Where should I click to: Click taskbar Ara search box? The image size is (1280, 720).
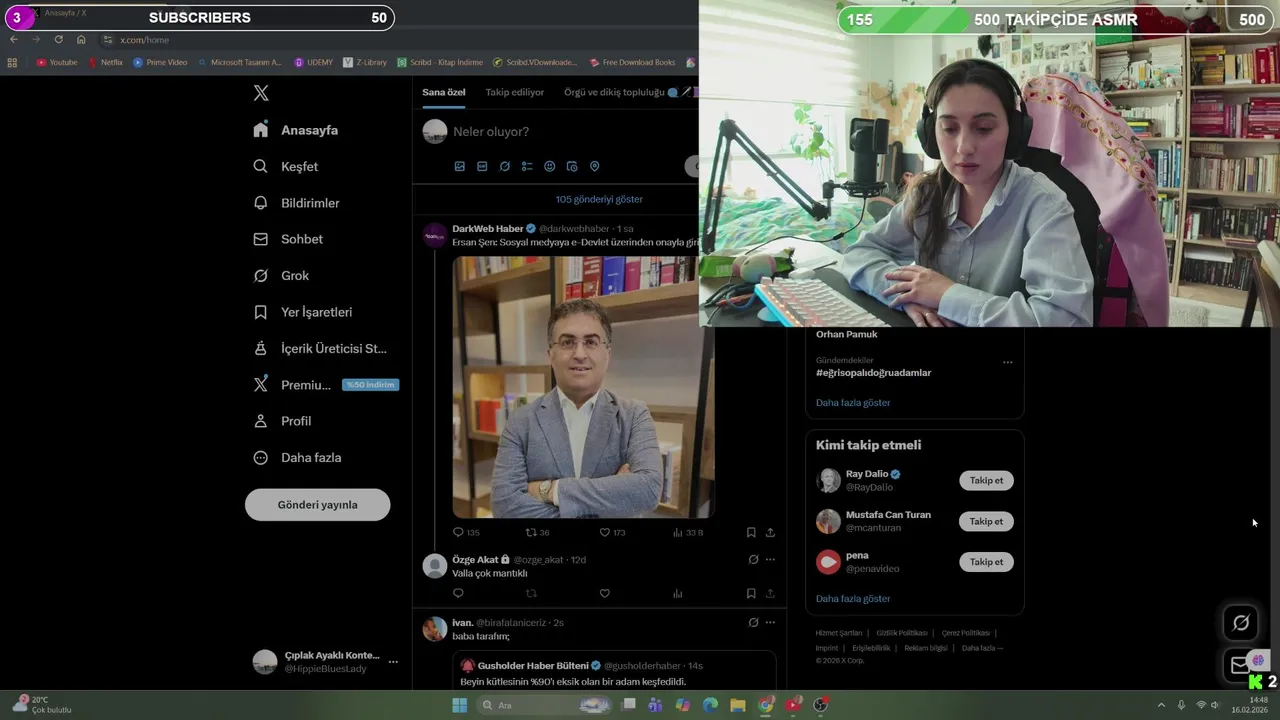point(545,705)
